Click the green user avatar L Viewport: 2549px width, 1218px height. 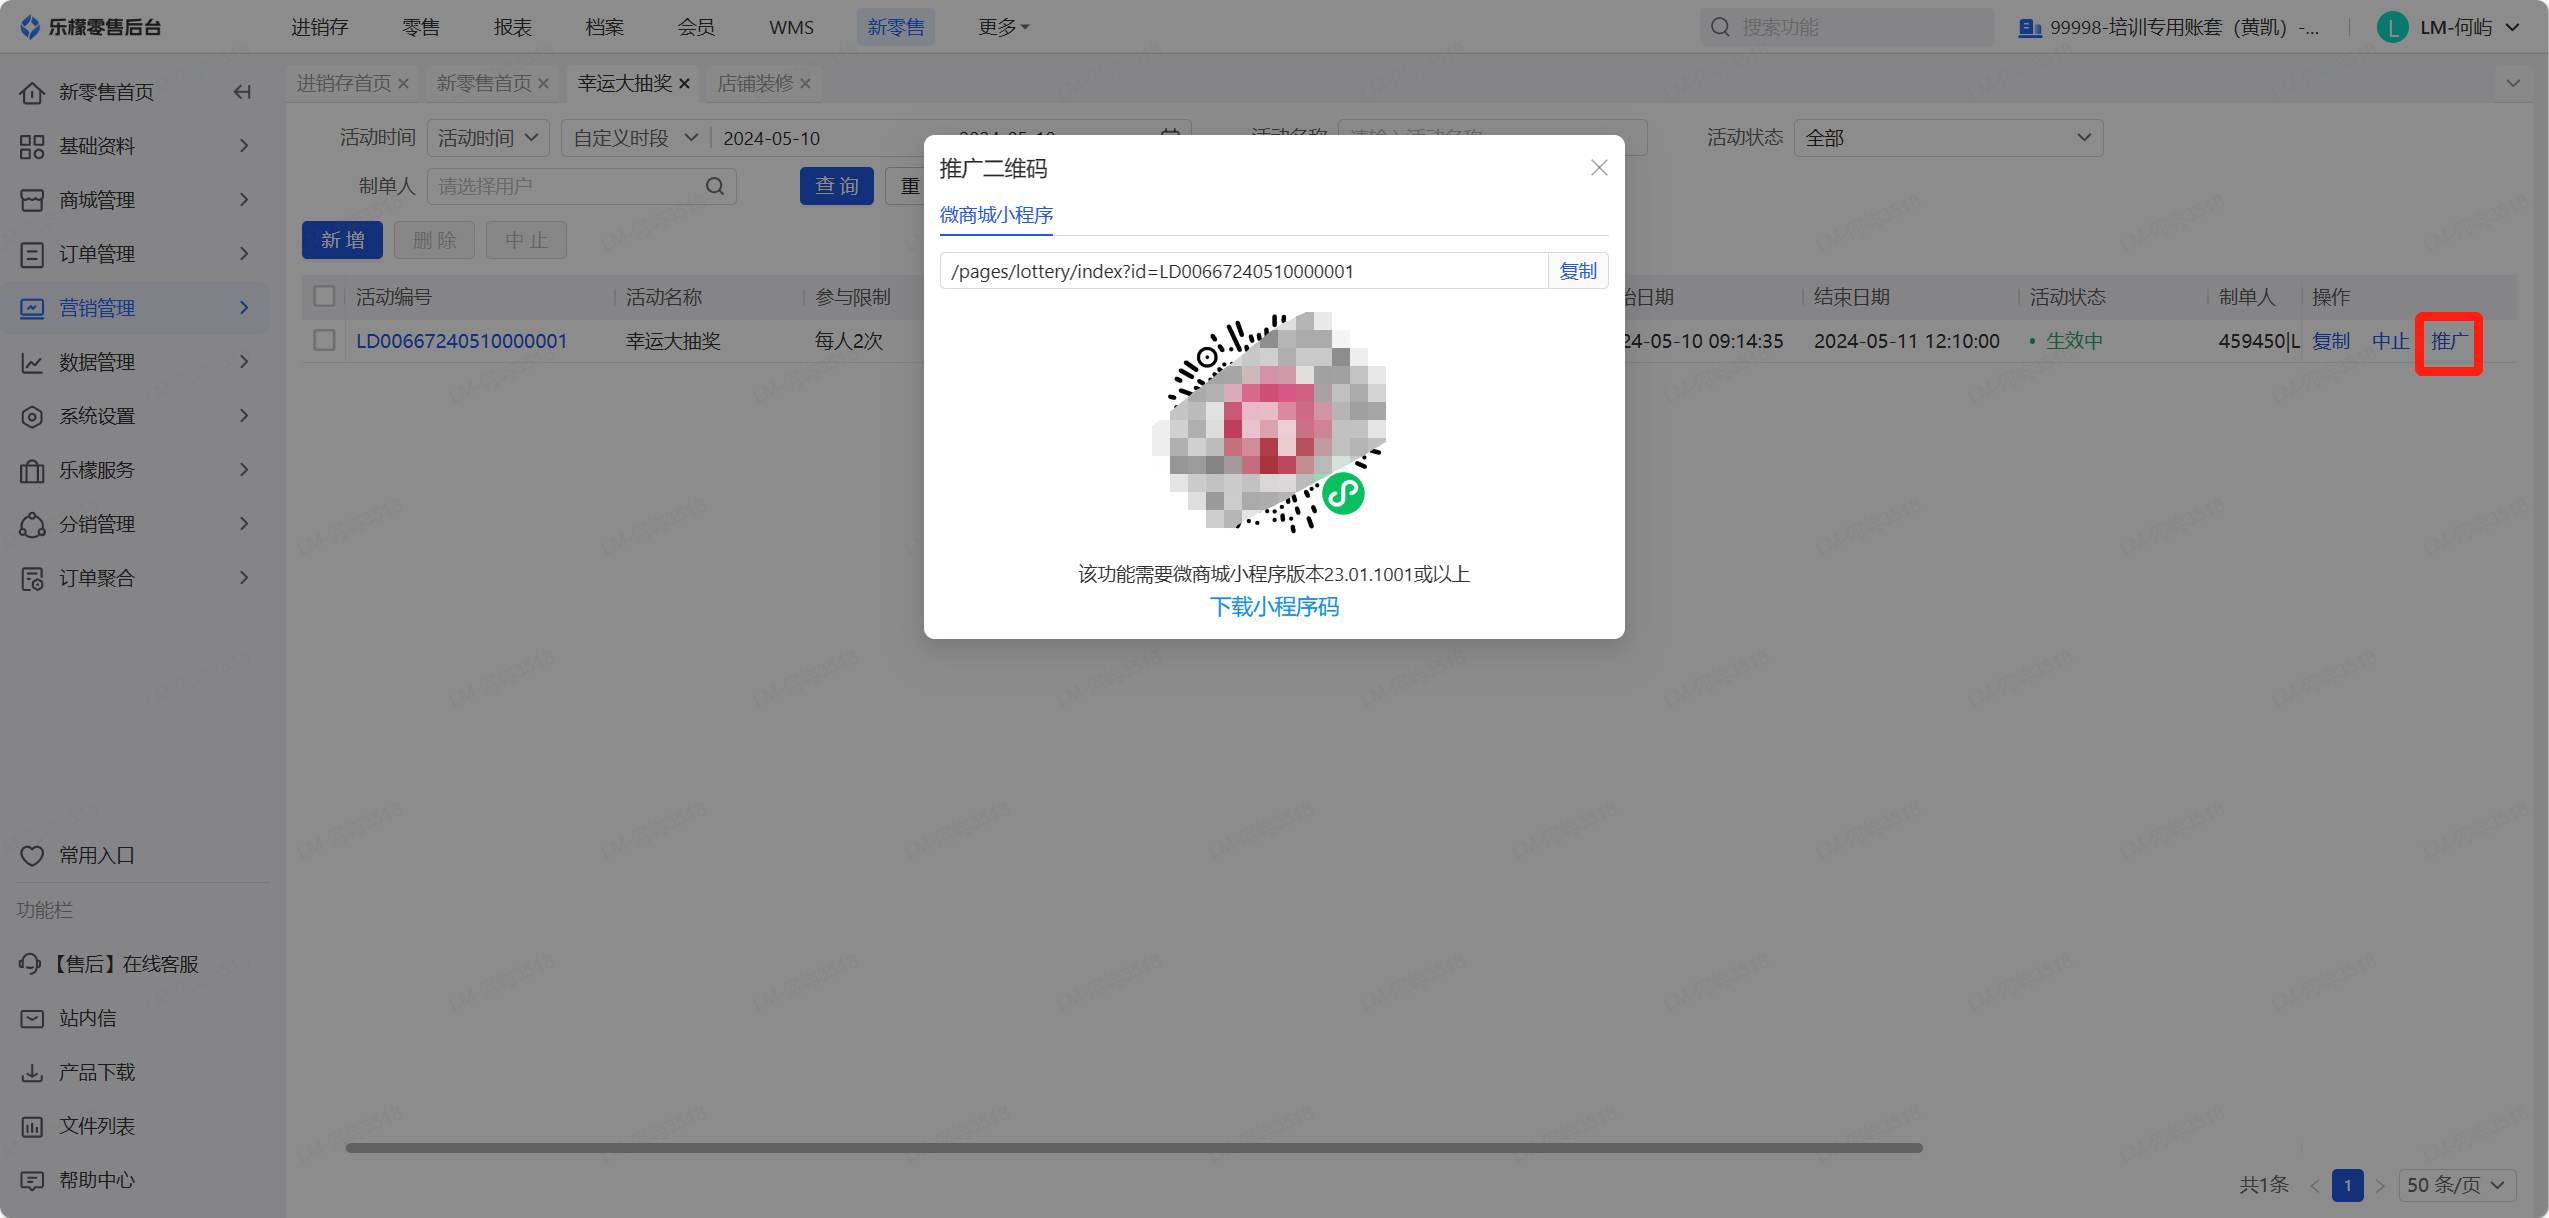(x=2392, y=27)
